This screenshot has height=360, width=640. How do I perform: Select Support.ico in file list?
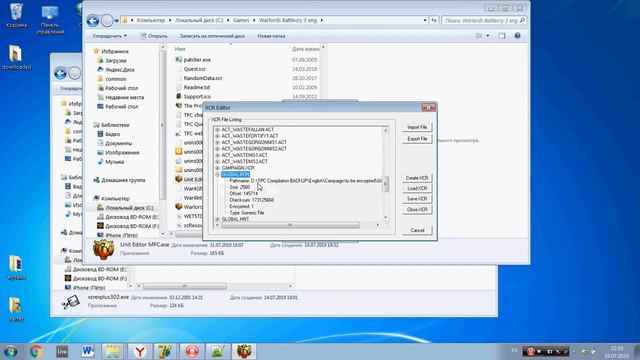[x=193, y=96]
